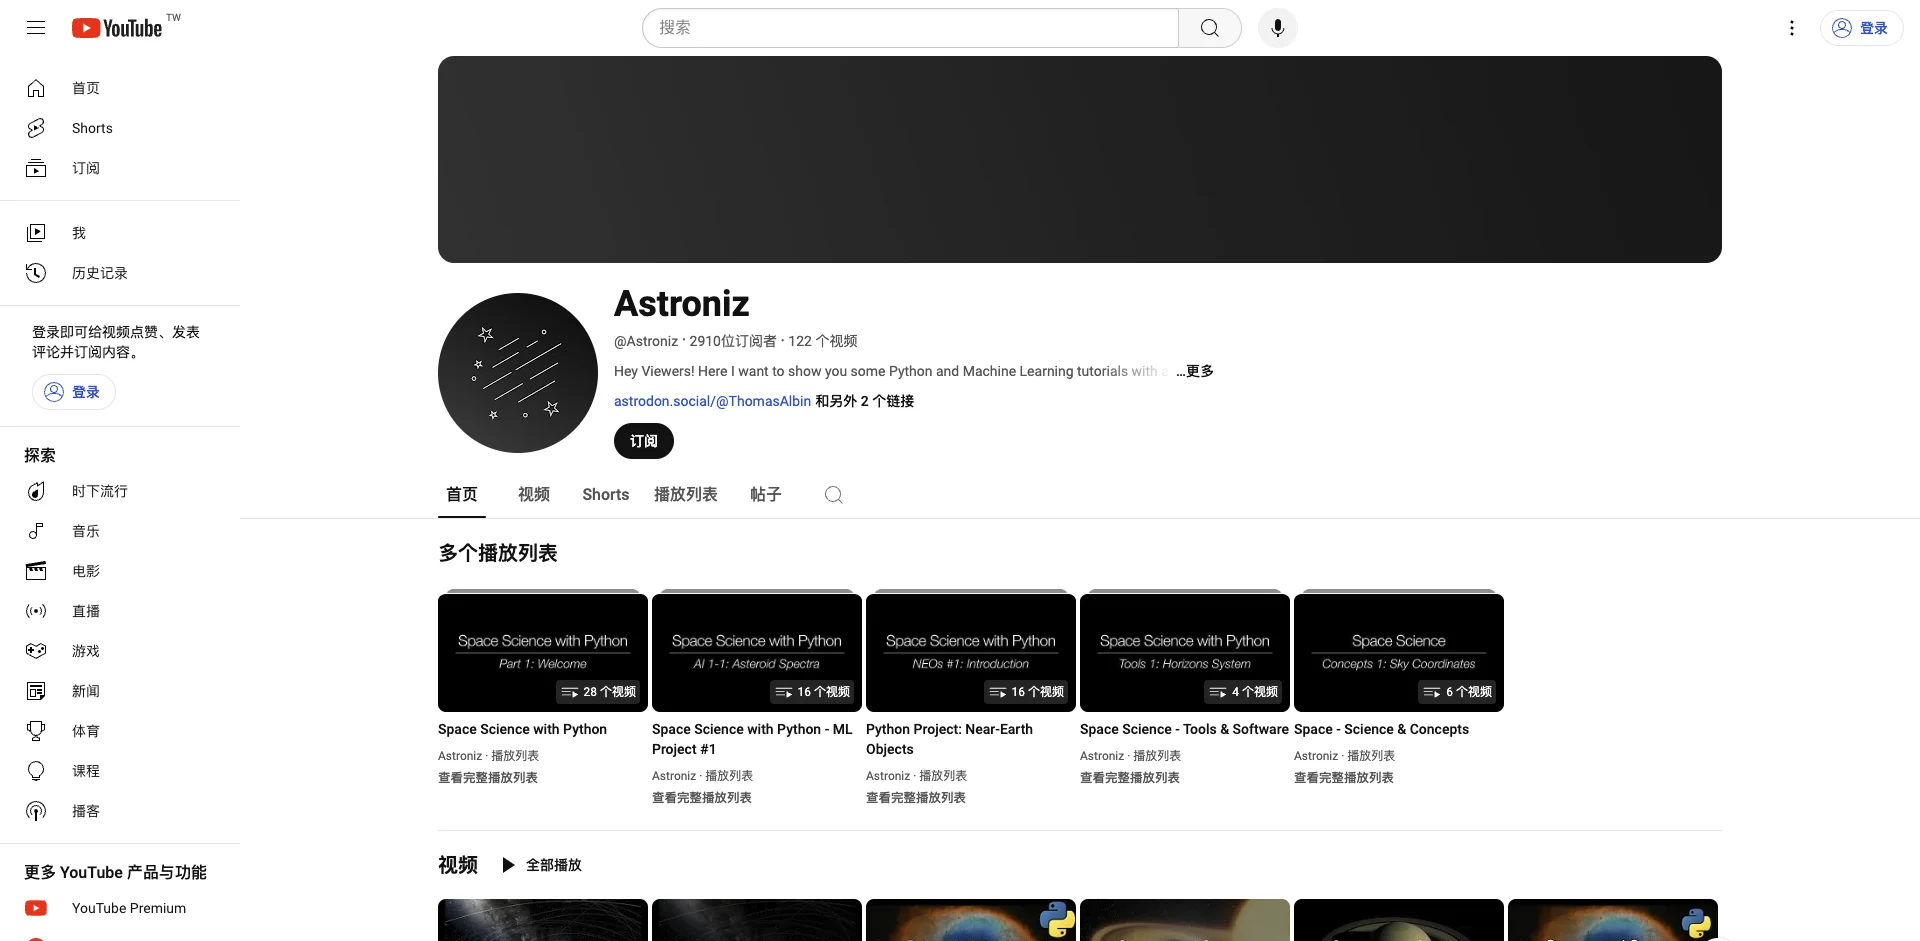Open Tools 1: Horizons System playlist thumbnail
This screenshot has height=941, width=1920.
tap(1185, 653)
